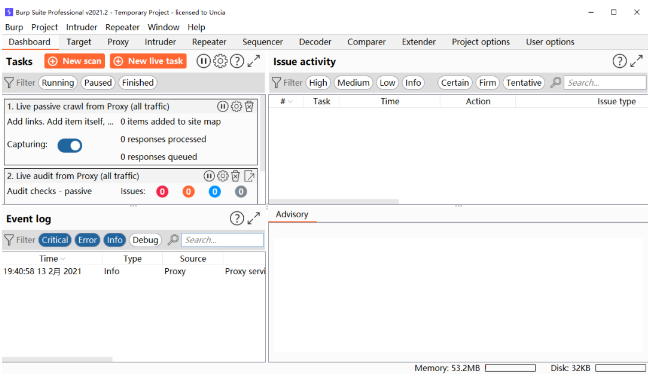Viewport: 651px width, 379px height.
Task: Toggle the Capturing switch off
Action: (x=70, y=145)
